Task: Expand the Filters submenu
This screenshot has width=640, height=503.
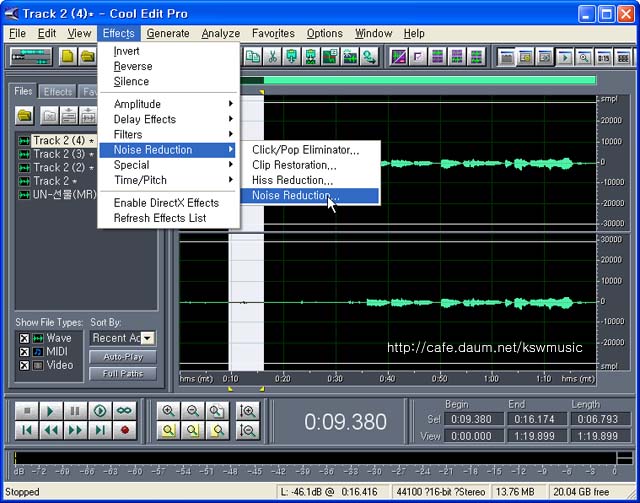Action: 167,134
